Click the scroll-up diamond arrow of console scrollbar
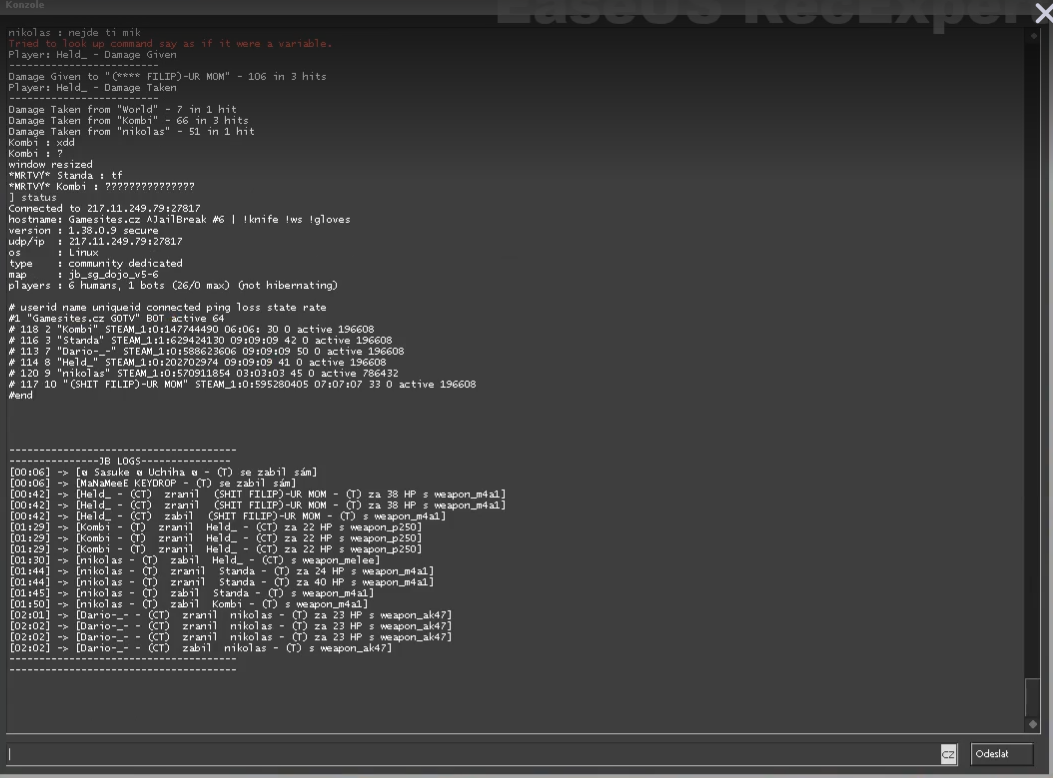Viewport: 1053px width, 778px height. point(1033,36)
